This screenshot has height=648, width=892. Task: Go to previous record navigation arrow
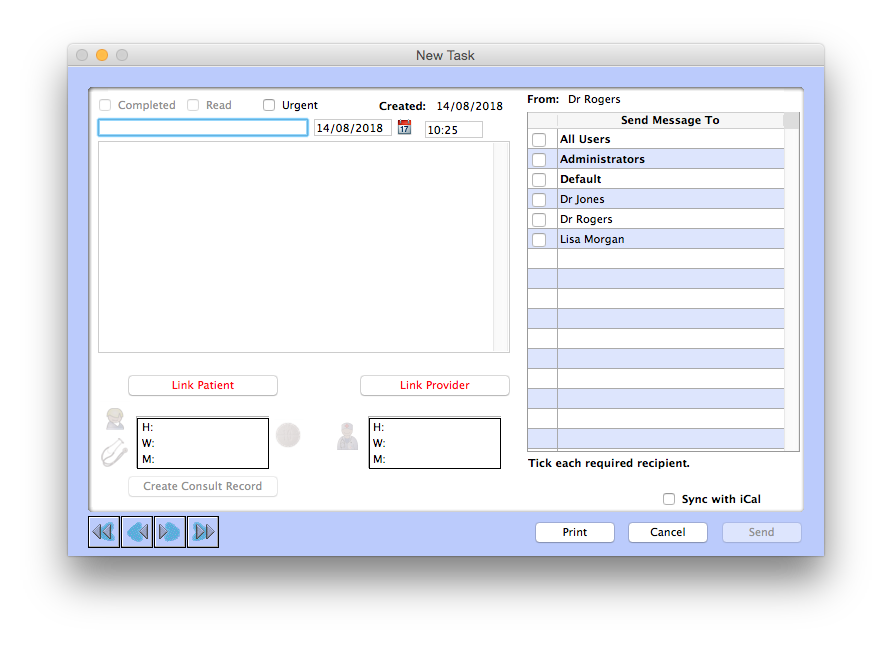(137, 532)
